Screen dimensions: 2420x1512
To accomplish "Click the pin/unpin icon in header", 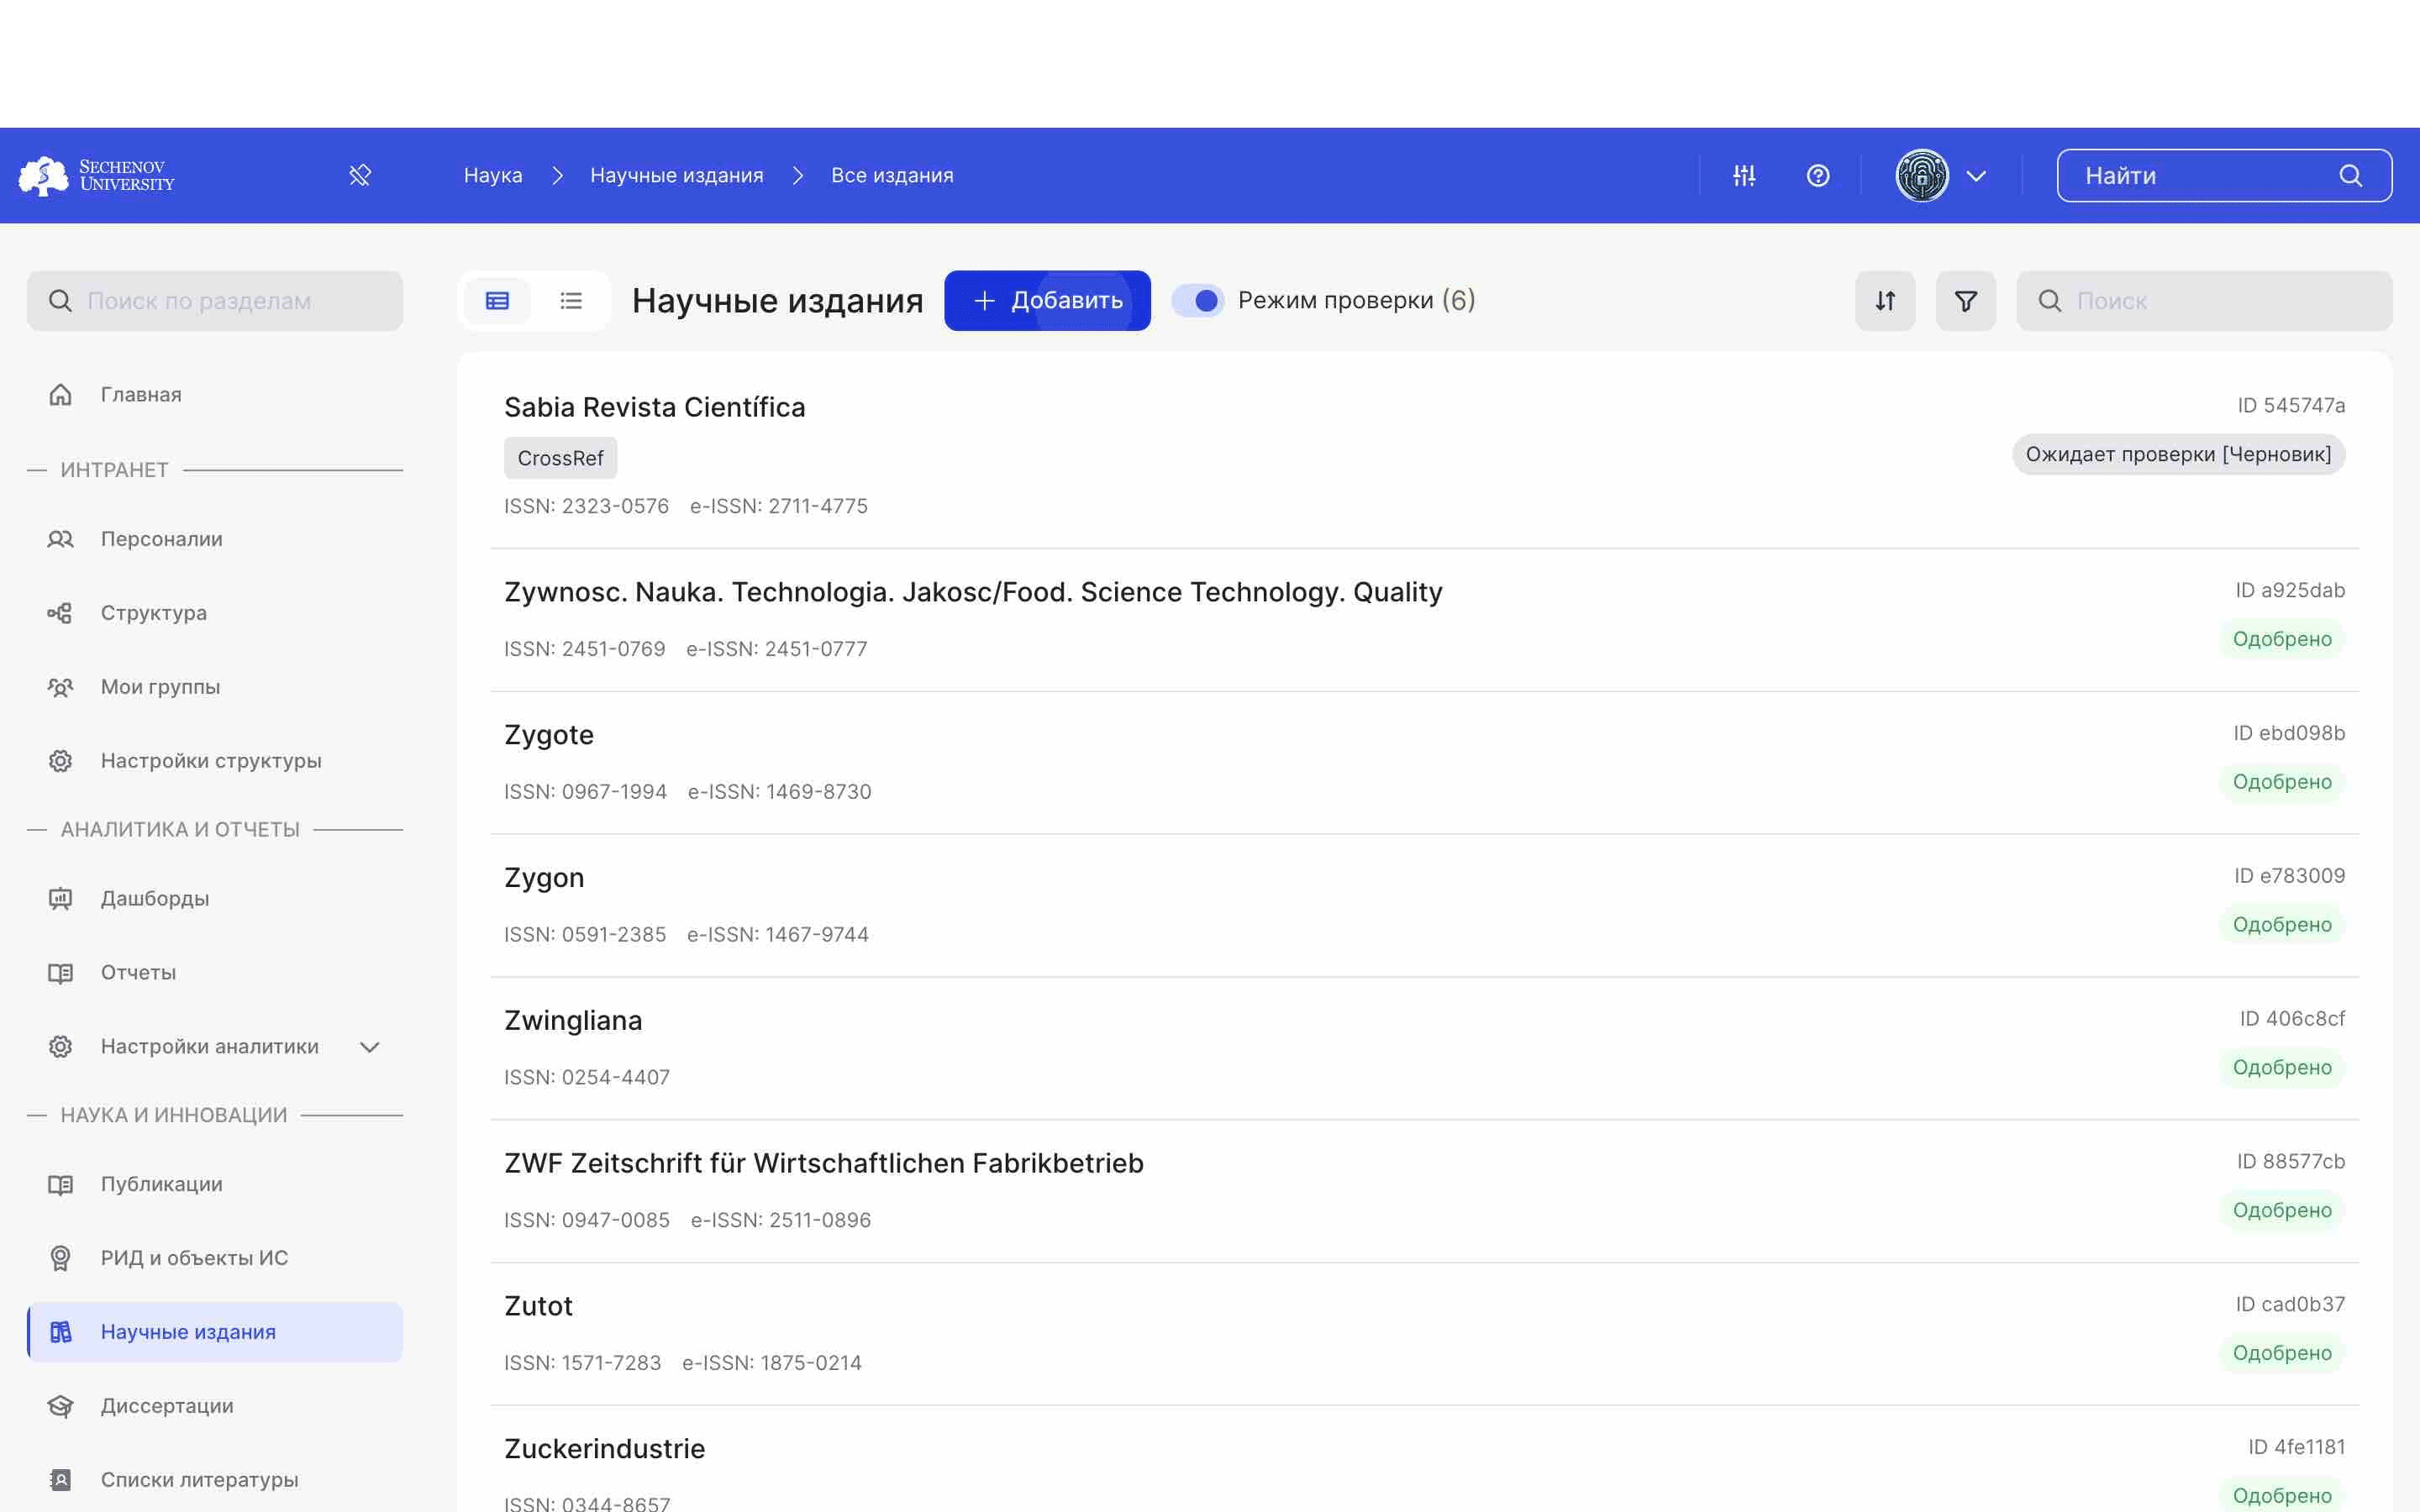I will click(360, 174).
